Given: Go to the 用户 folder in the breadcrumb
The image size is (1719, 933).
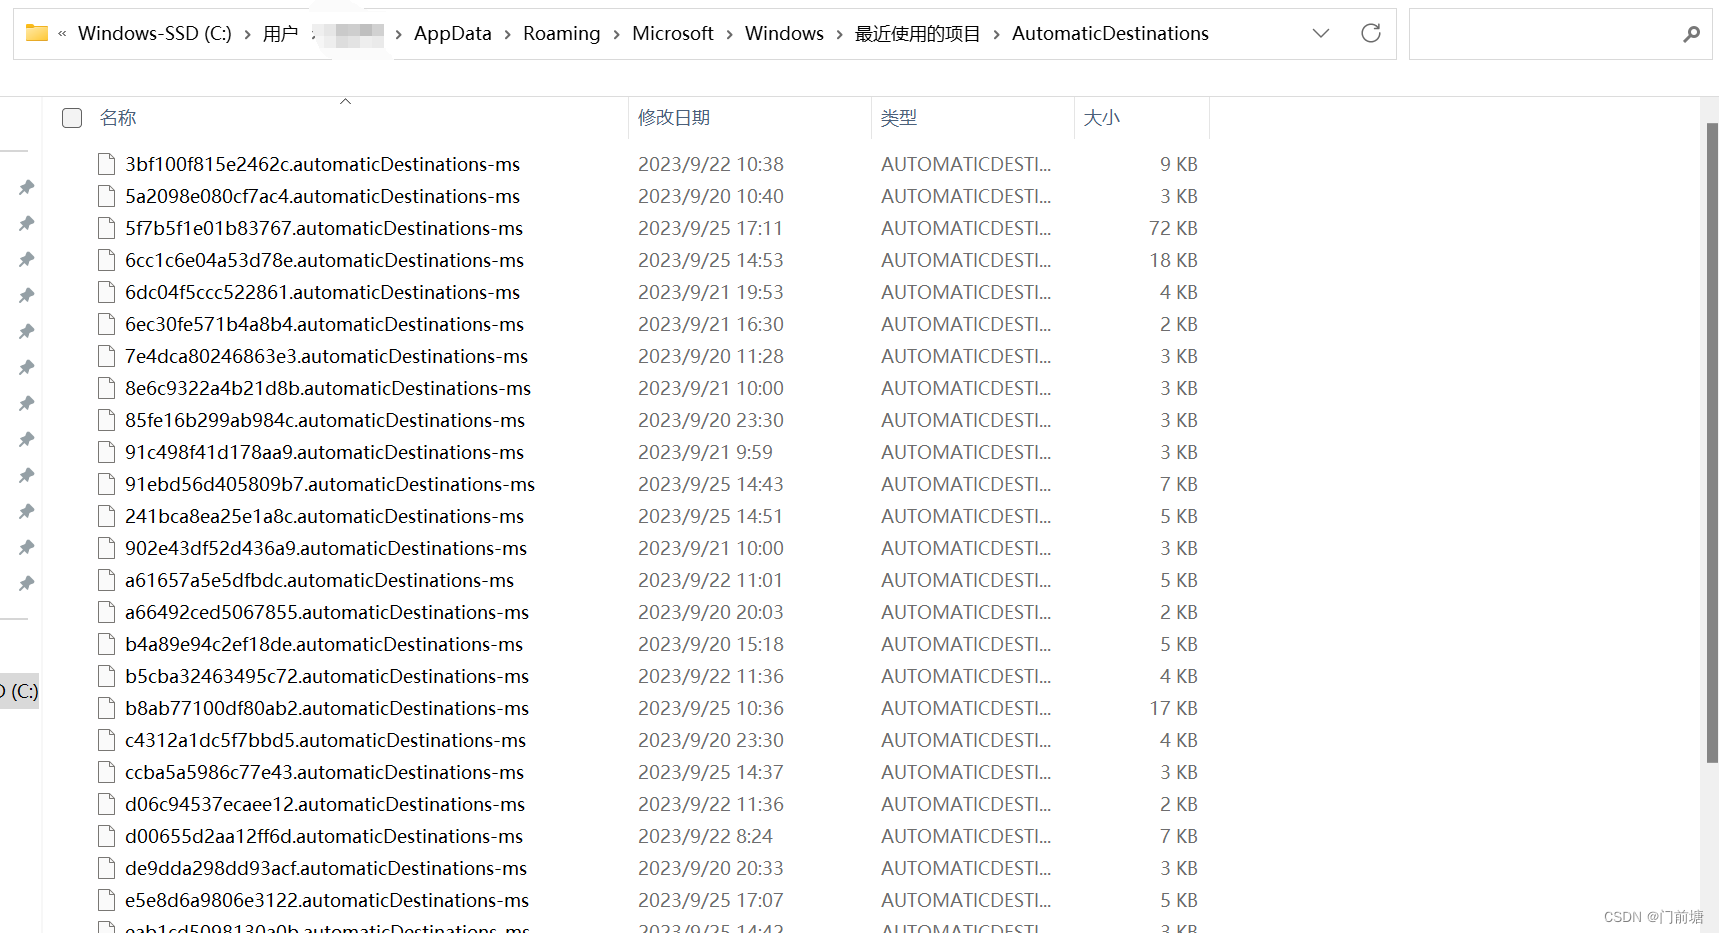Looking at the screenshot, I should pos(281,34).
